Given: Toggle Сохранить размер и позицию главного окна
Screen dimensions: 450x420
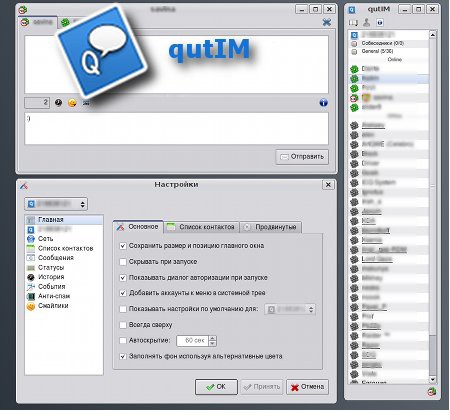Looking at the screenshot, I should click(123, 246).
